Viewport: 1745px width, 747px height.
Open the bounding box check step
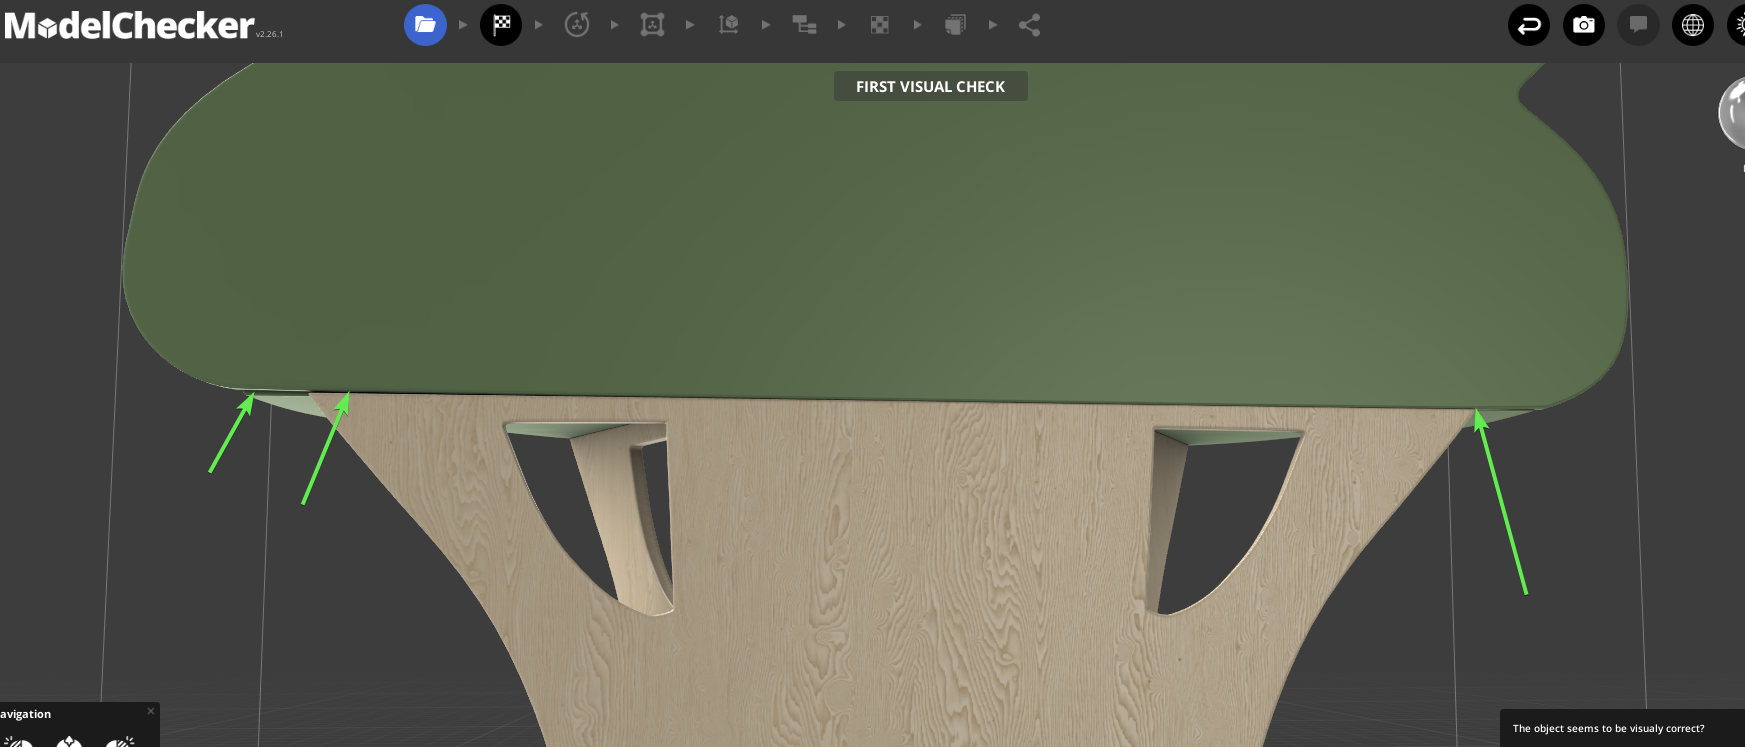pos(652,25)
